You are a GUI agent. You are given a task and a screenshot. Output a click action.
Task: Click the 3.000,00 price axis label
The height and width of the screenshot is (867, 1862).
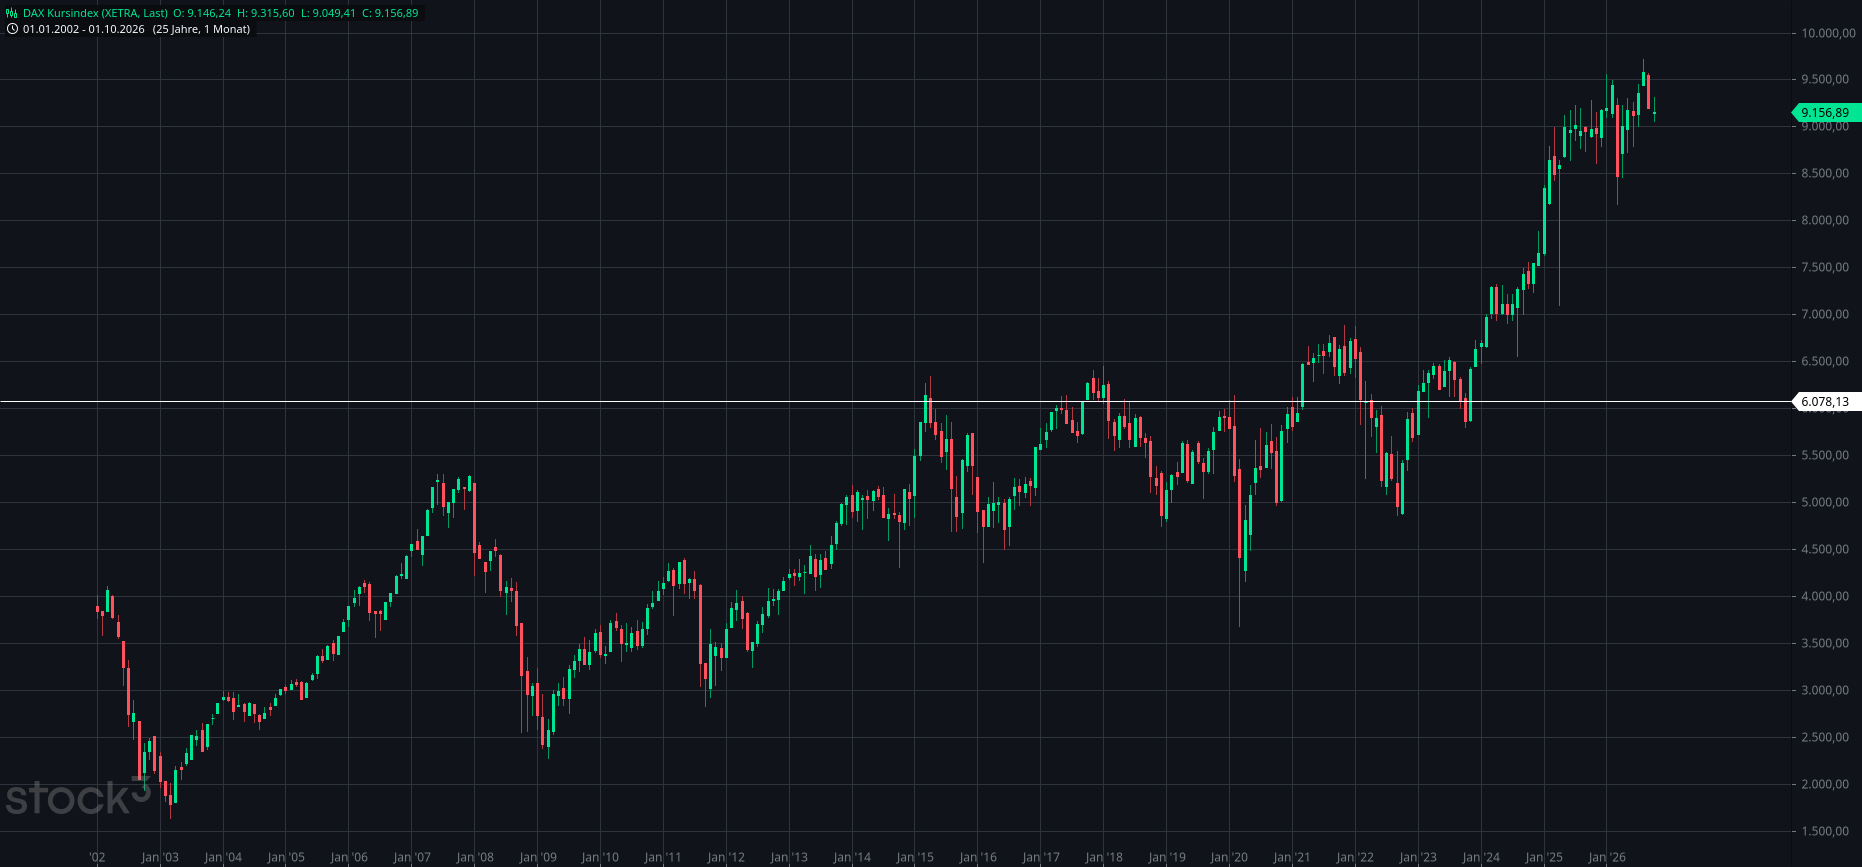coord(1825,690)
